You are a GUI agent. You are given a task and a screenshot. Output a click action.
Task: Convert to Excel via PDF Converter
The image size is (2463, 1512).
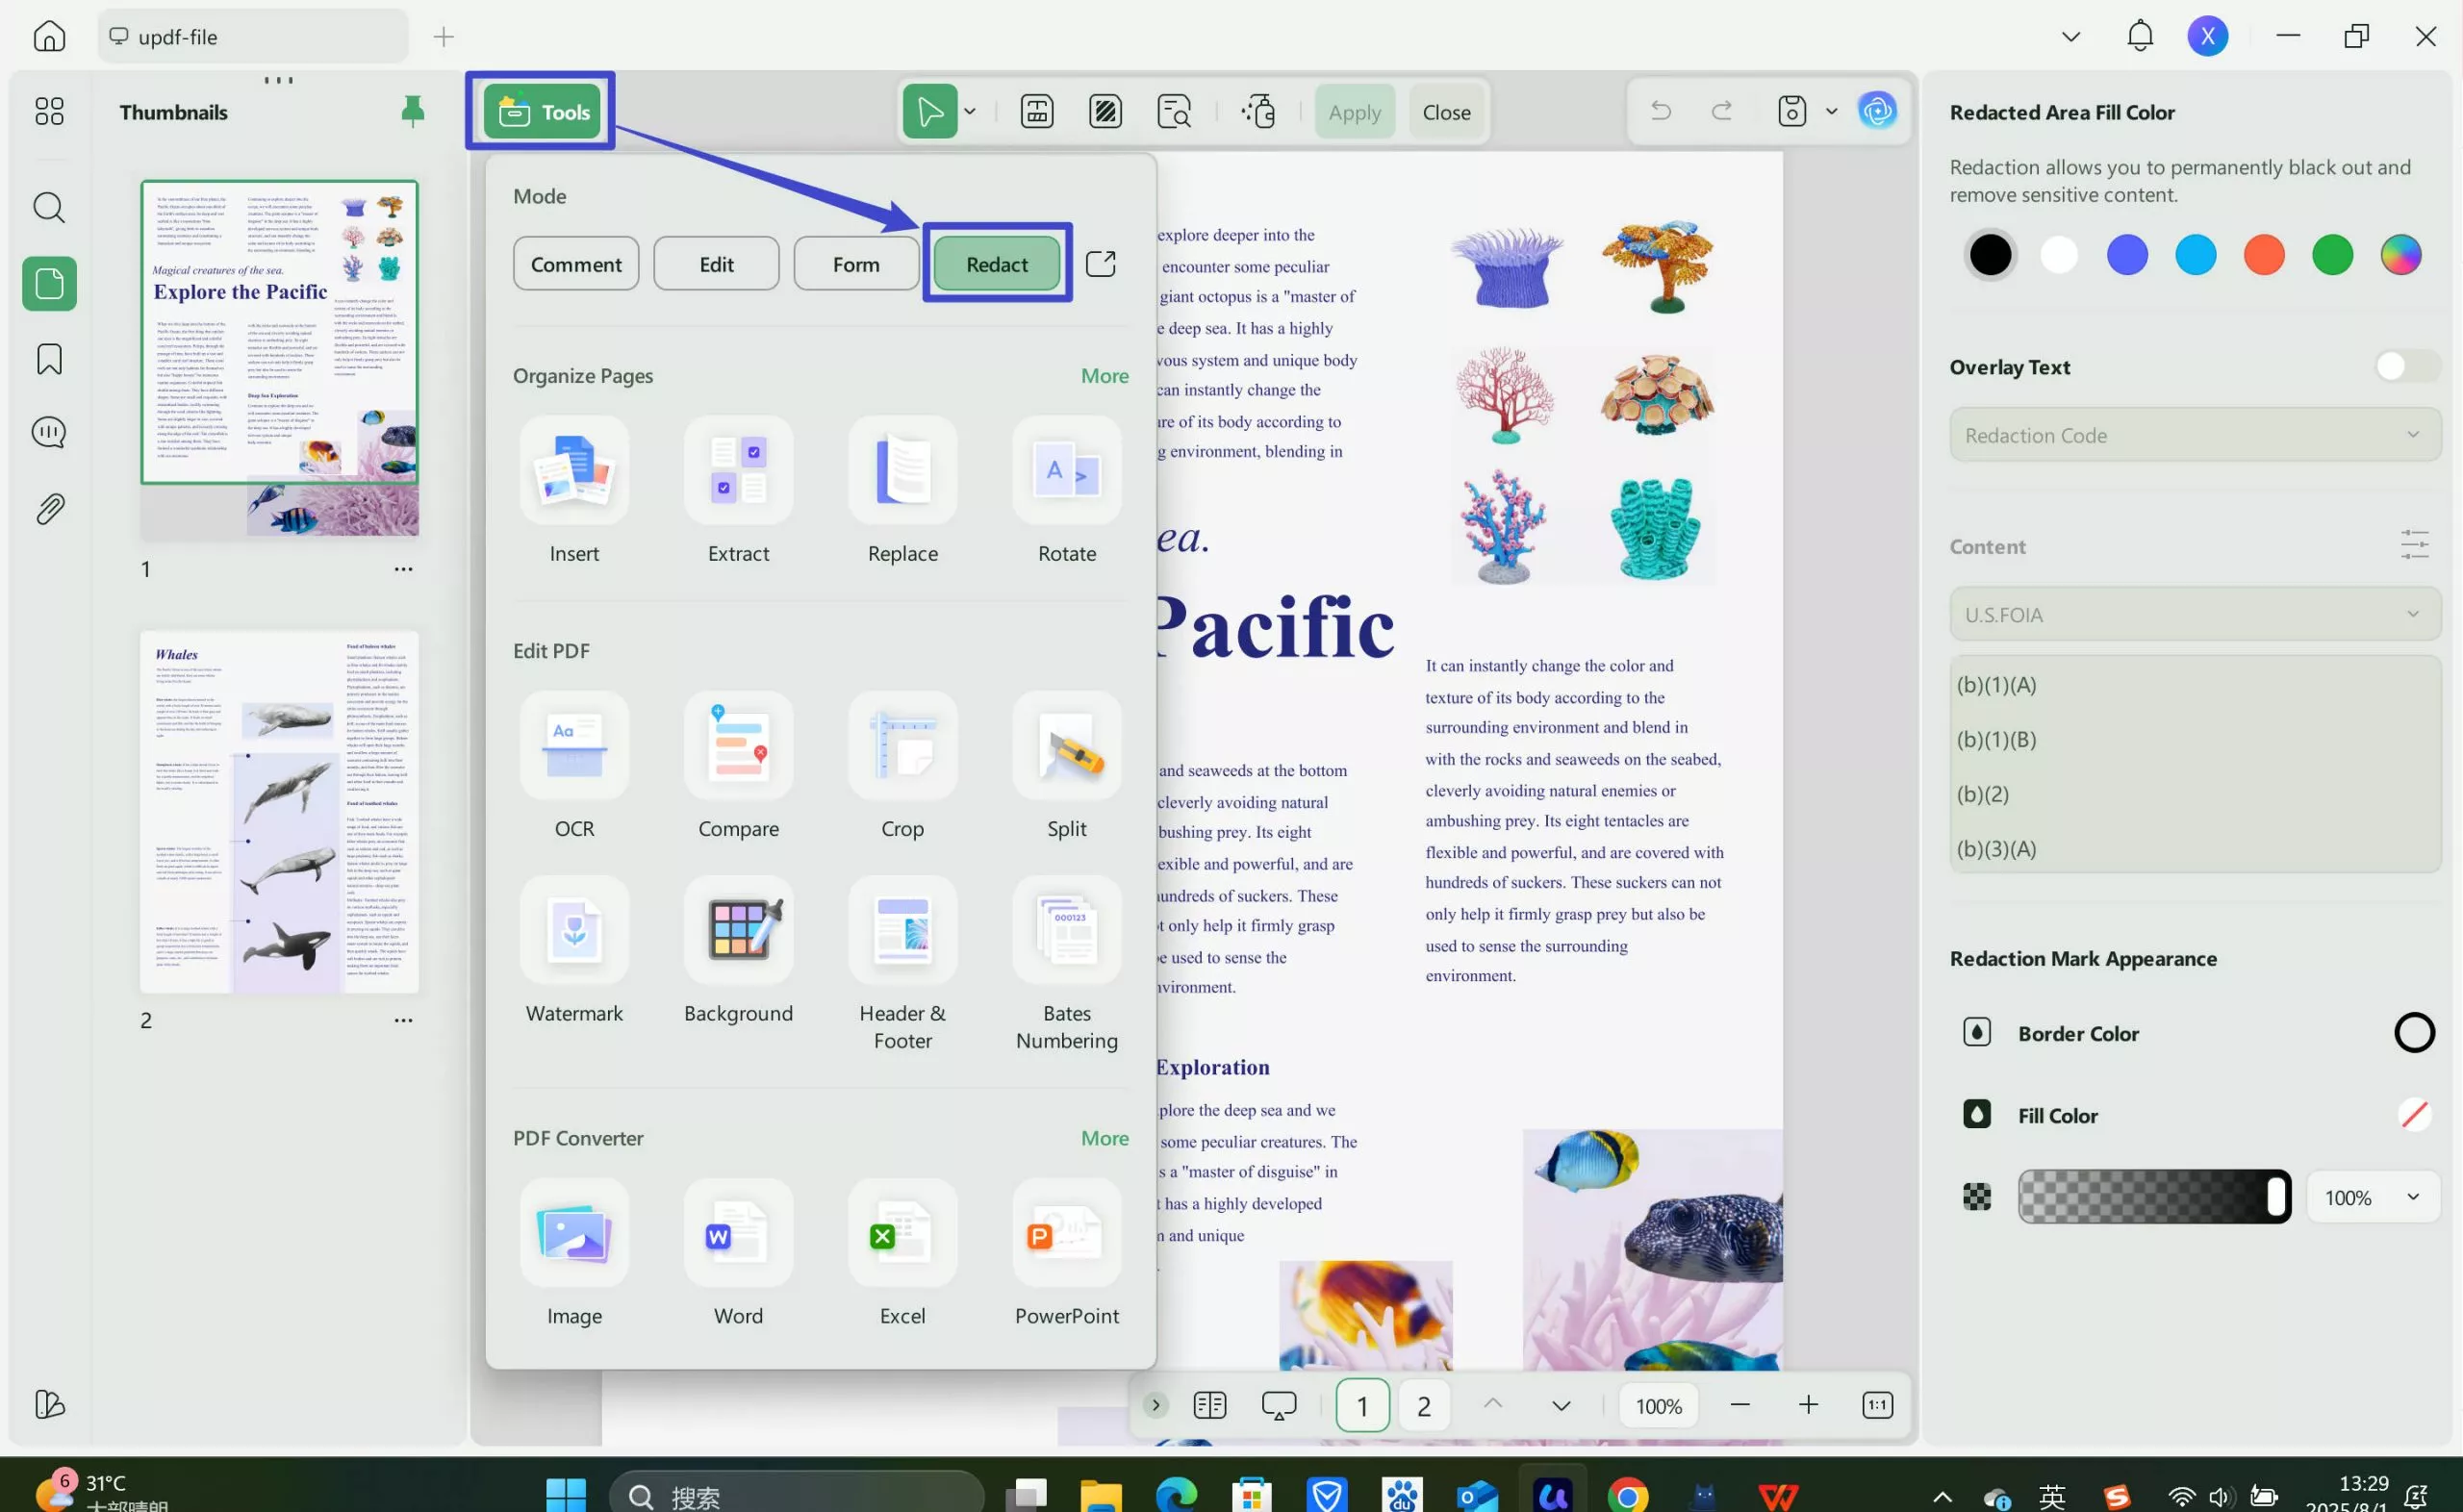pos(902,1234)
